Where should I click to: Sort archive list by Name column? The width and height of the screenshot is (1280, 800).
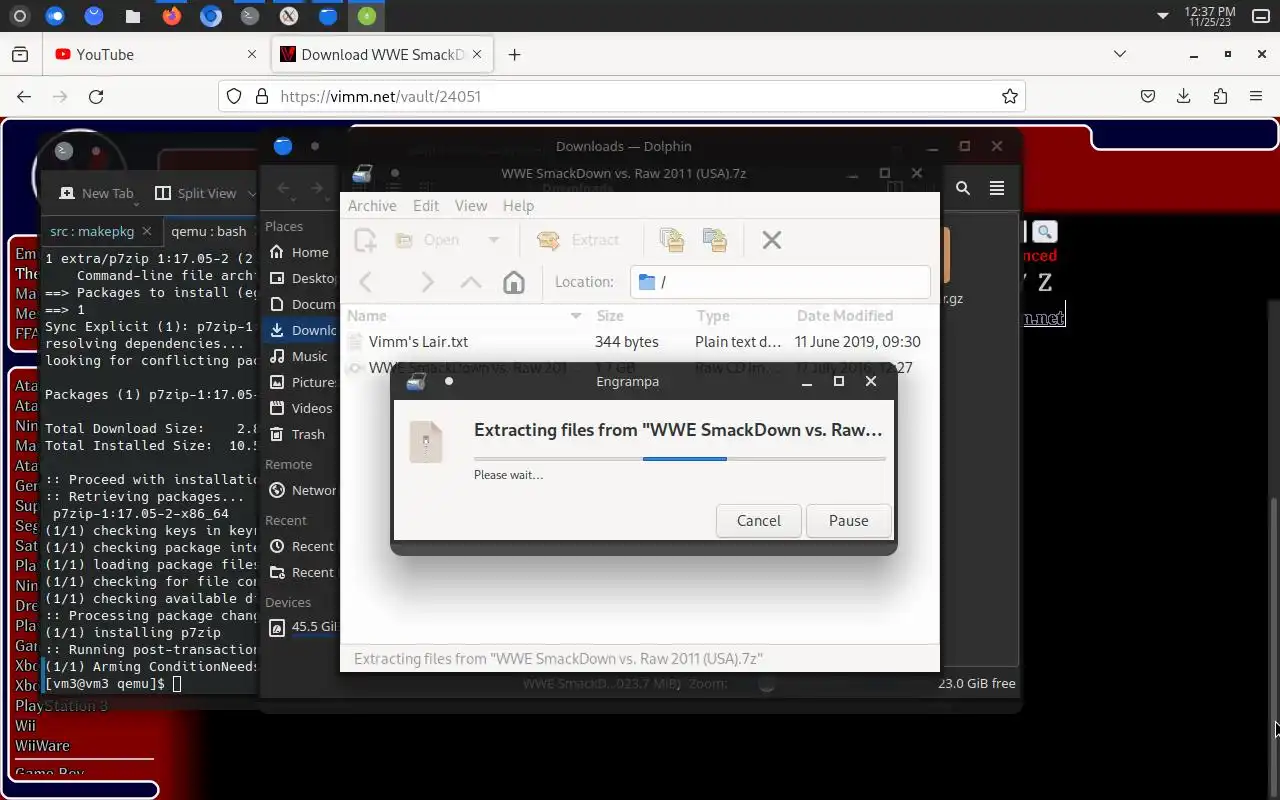tap(465, 315)
